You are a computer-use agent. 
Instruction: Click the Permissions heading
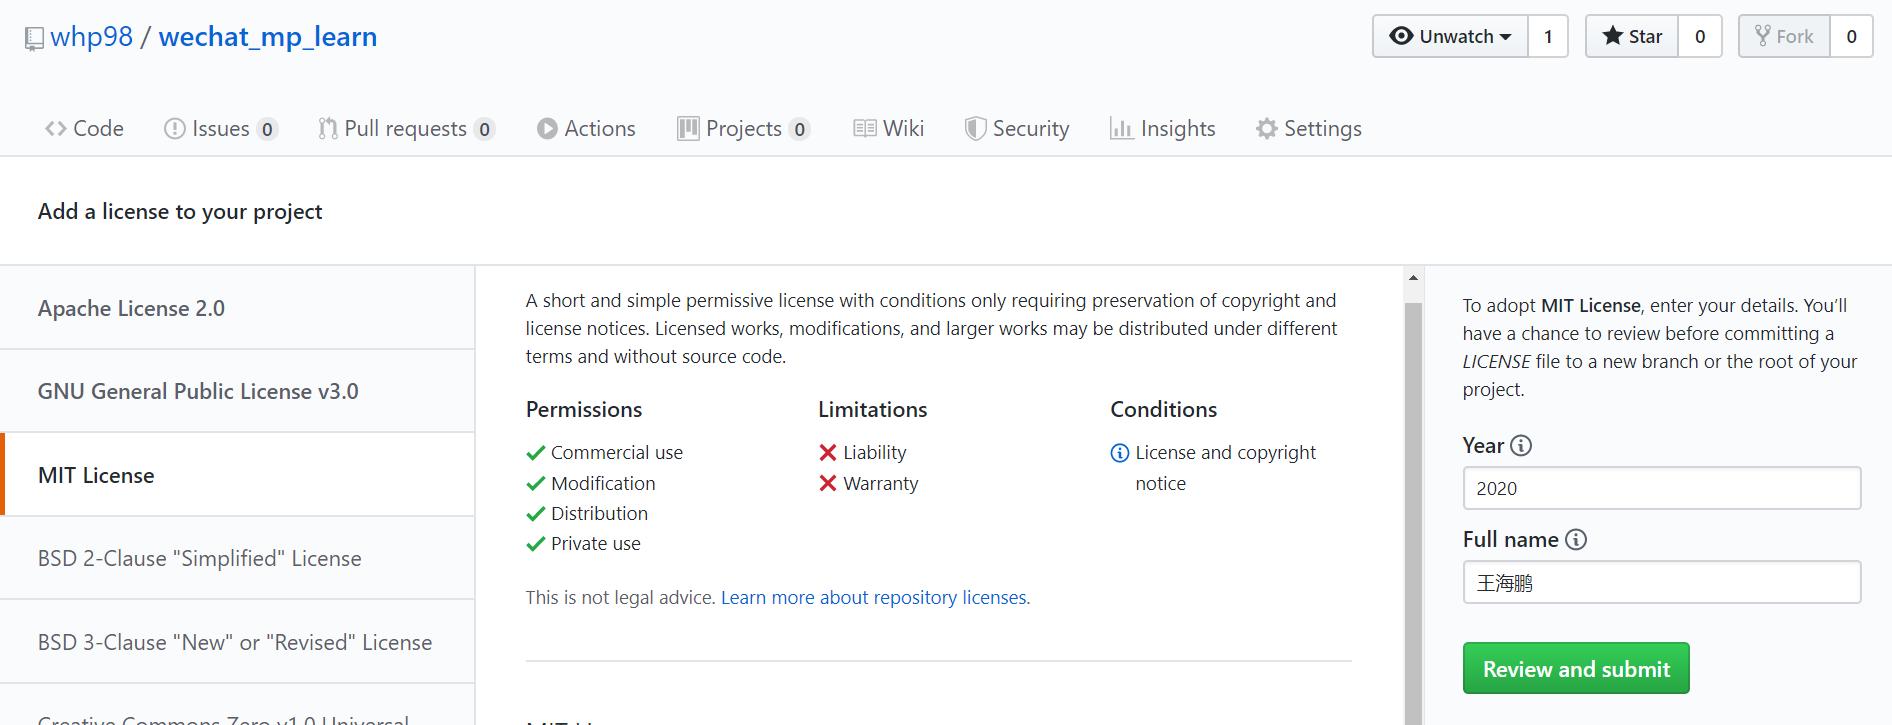click(584, 409)
